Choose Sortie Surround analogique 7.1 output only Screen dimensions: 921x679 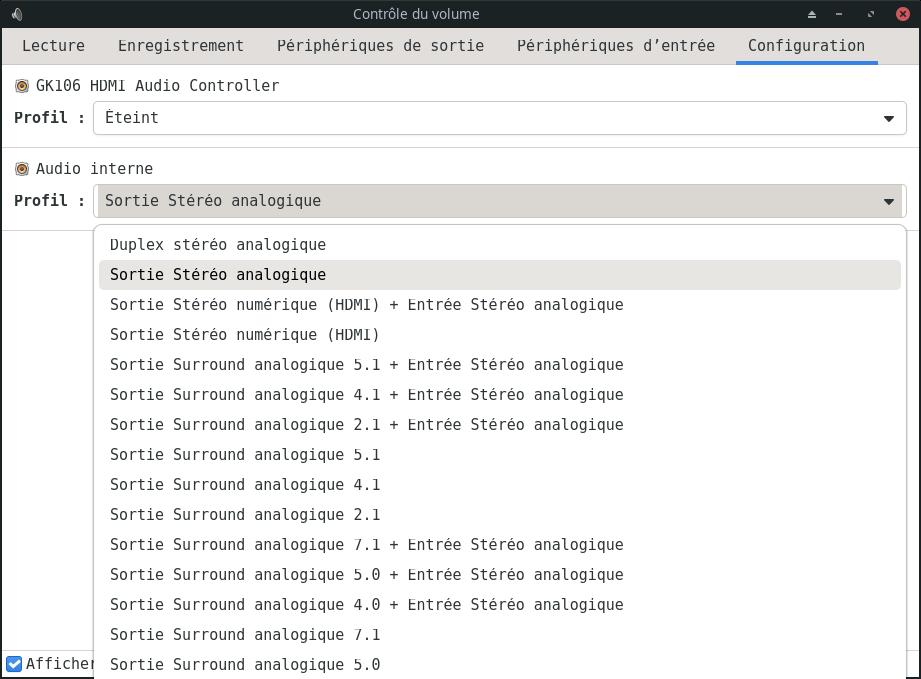pyautogui.click(x=500, y=634)
